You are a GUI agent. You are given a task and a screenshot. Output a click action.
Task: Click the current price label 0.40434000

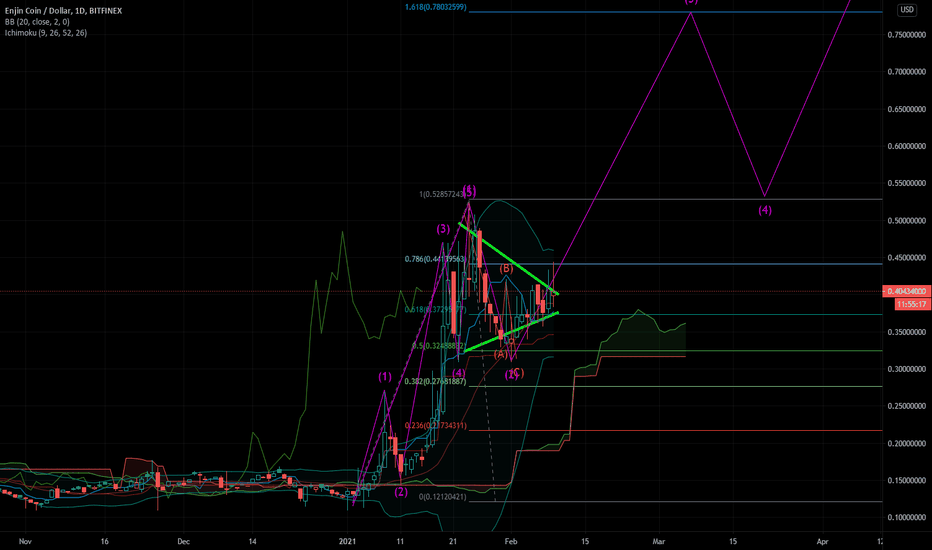[x=907, y=291]
